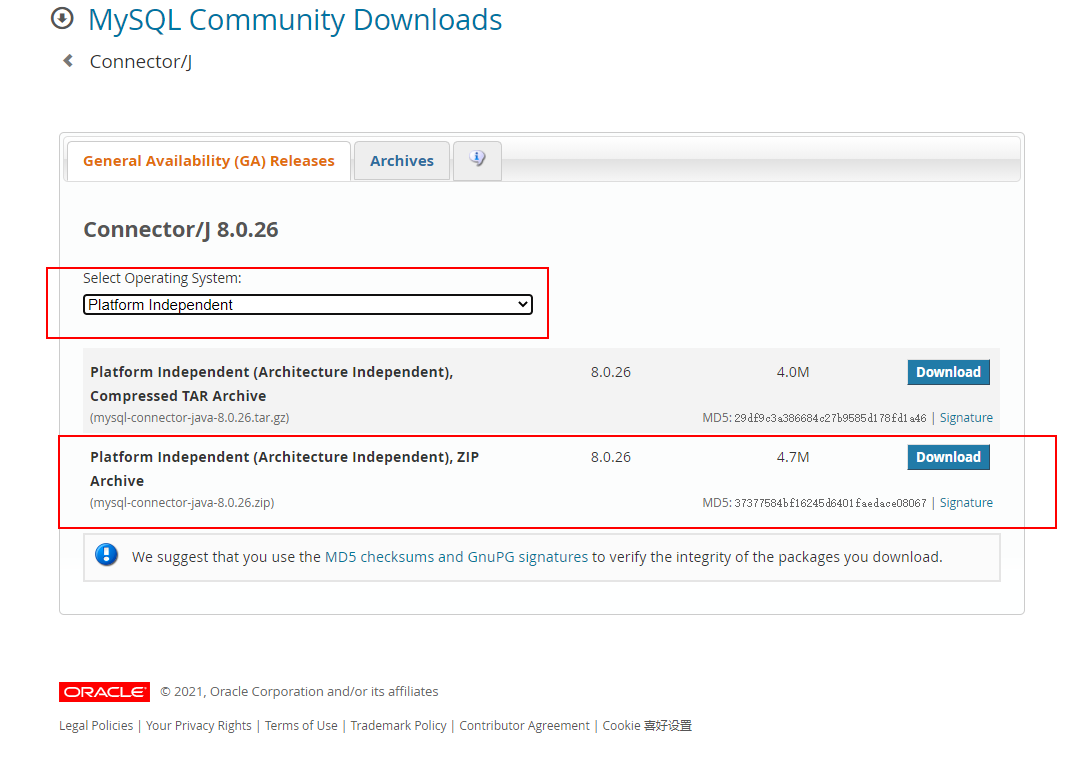Click the ZIP Archive package title text

(284, 468)
